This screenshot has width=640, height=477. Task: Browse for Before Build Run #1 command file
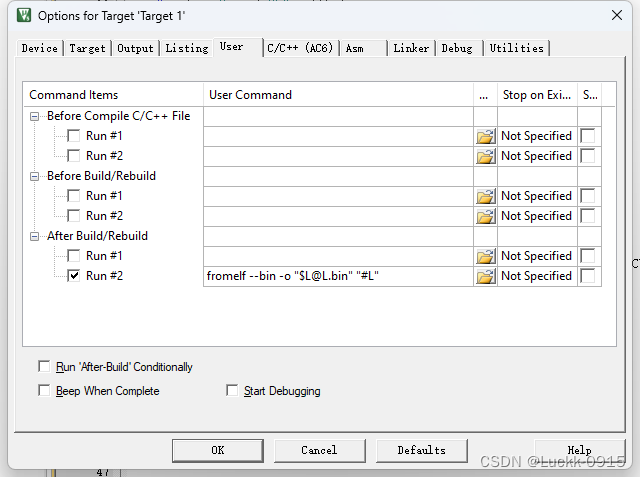[x=485, y=196]
